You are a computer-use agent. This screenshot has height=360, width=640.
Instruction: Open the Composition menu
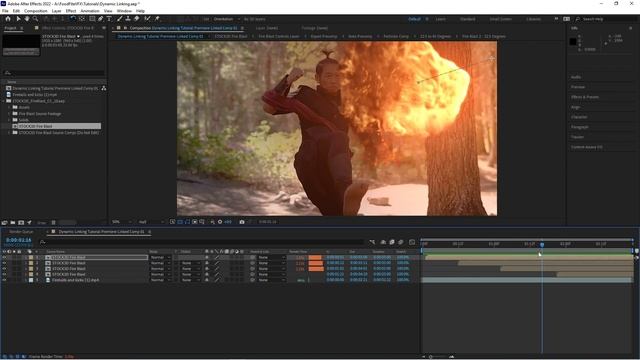click(36, 11)
